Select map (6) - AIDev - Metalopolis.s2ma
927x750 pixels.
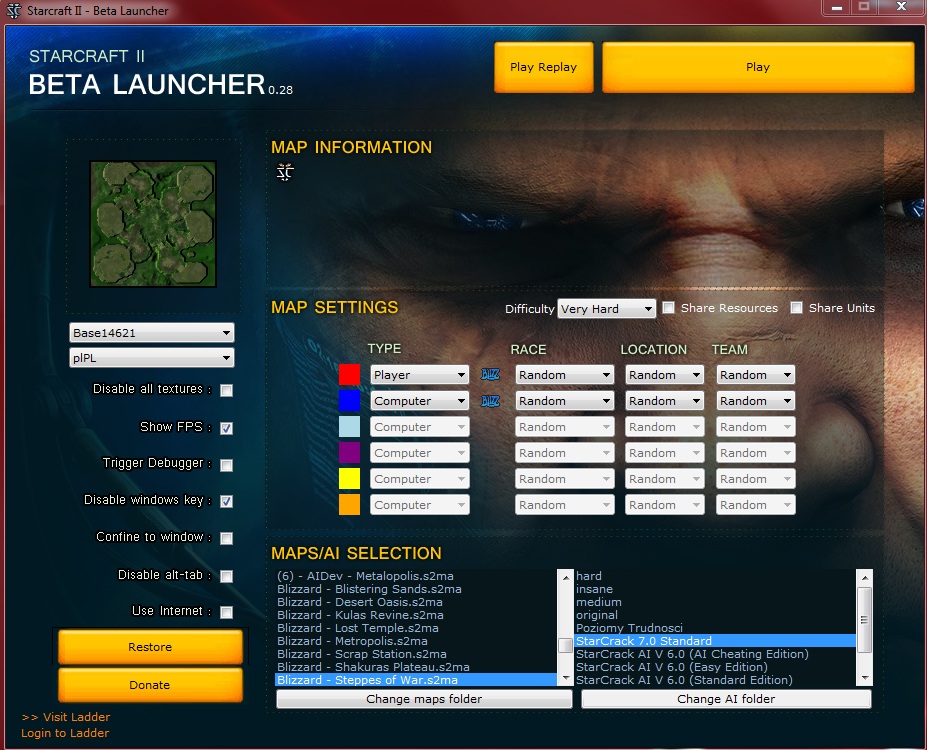pyautogui.click(x=416, y=576)
